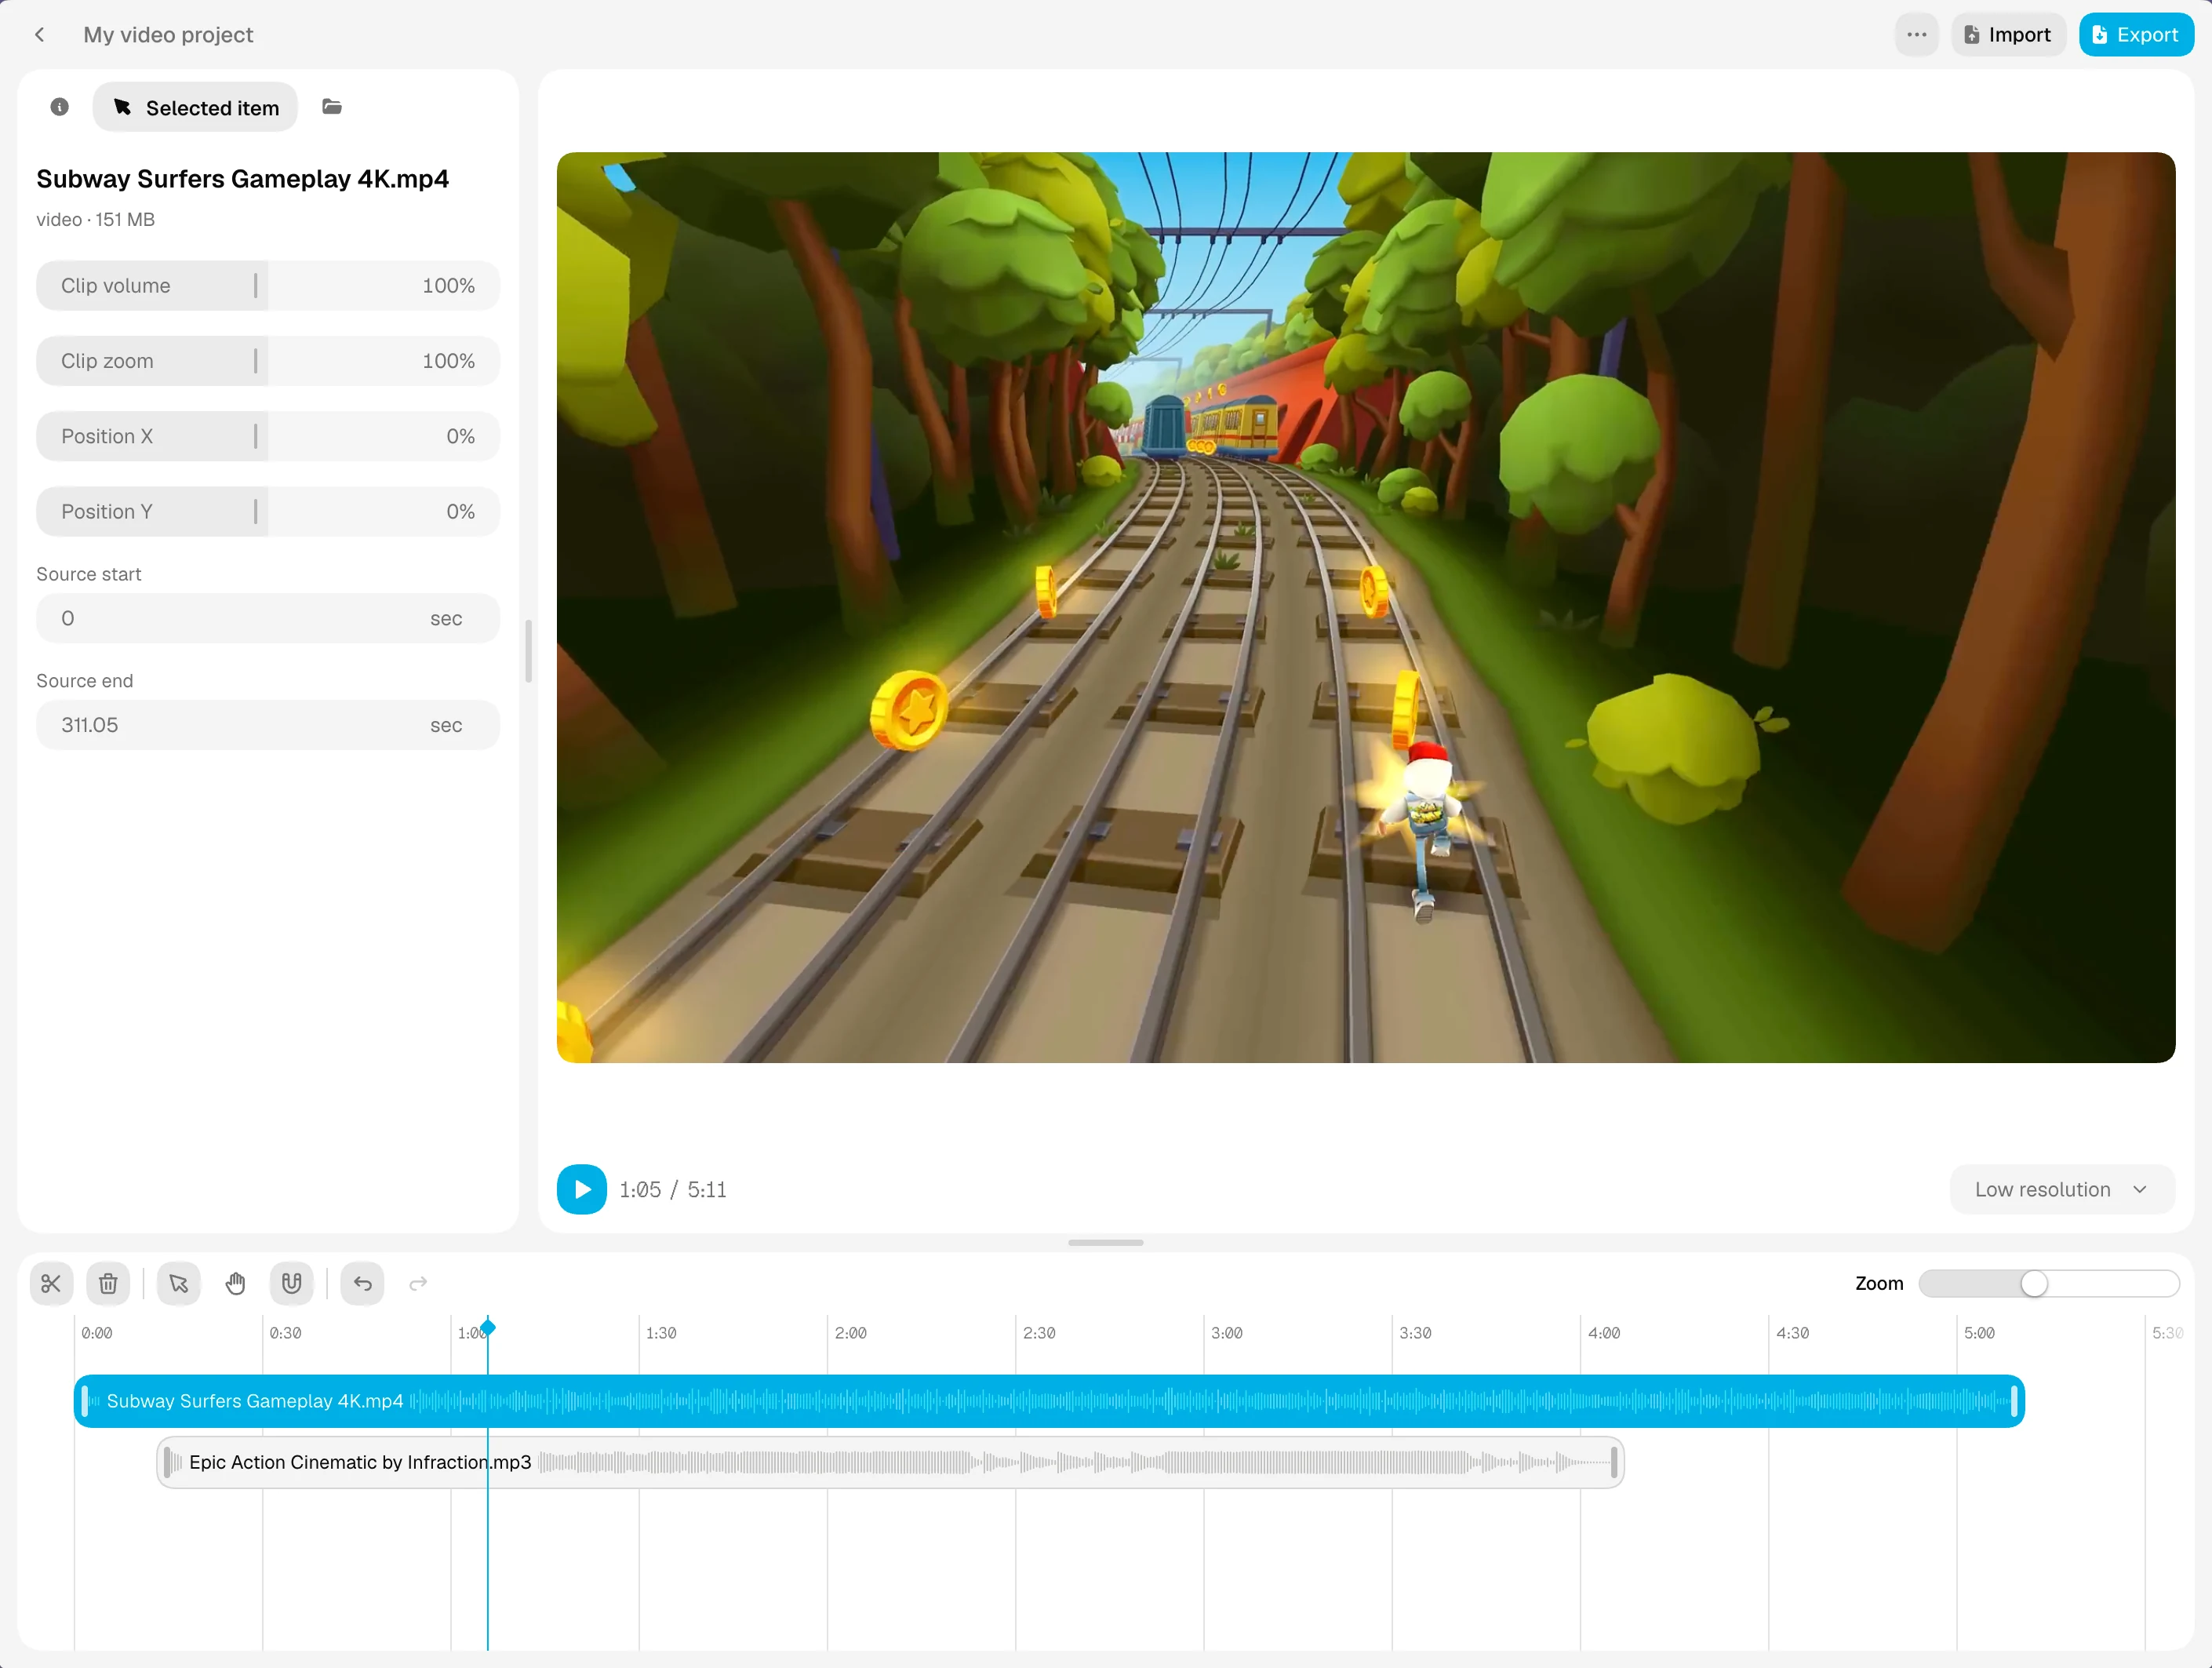Open the three-dots more options menu

click(1916, 35)
